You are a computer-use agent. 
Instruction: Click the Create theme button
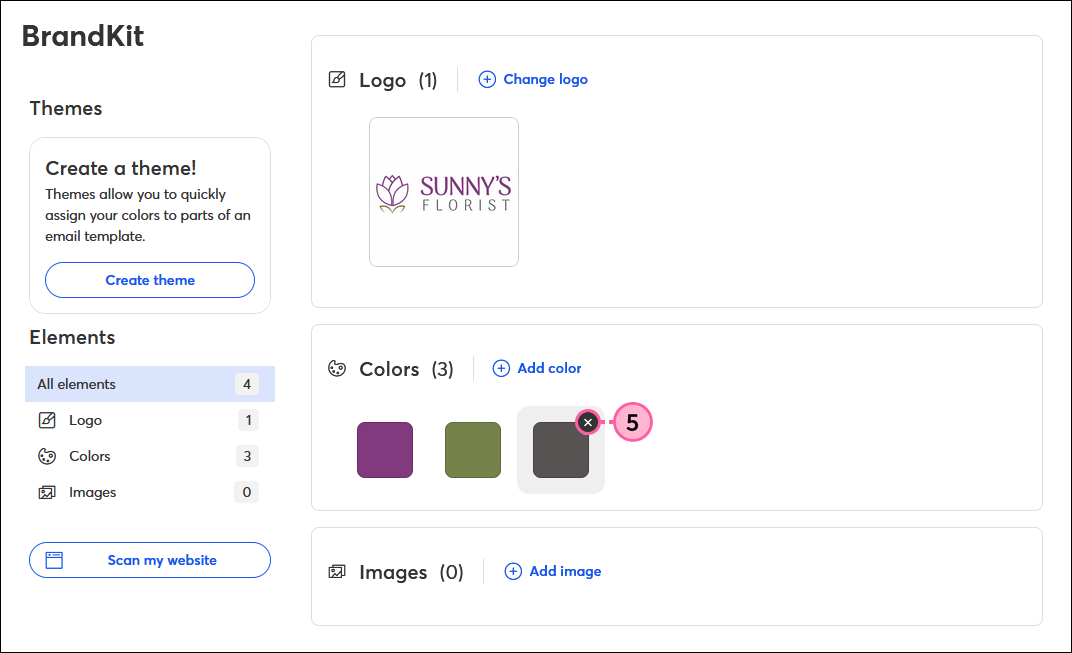150,280
